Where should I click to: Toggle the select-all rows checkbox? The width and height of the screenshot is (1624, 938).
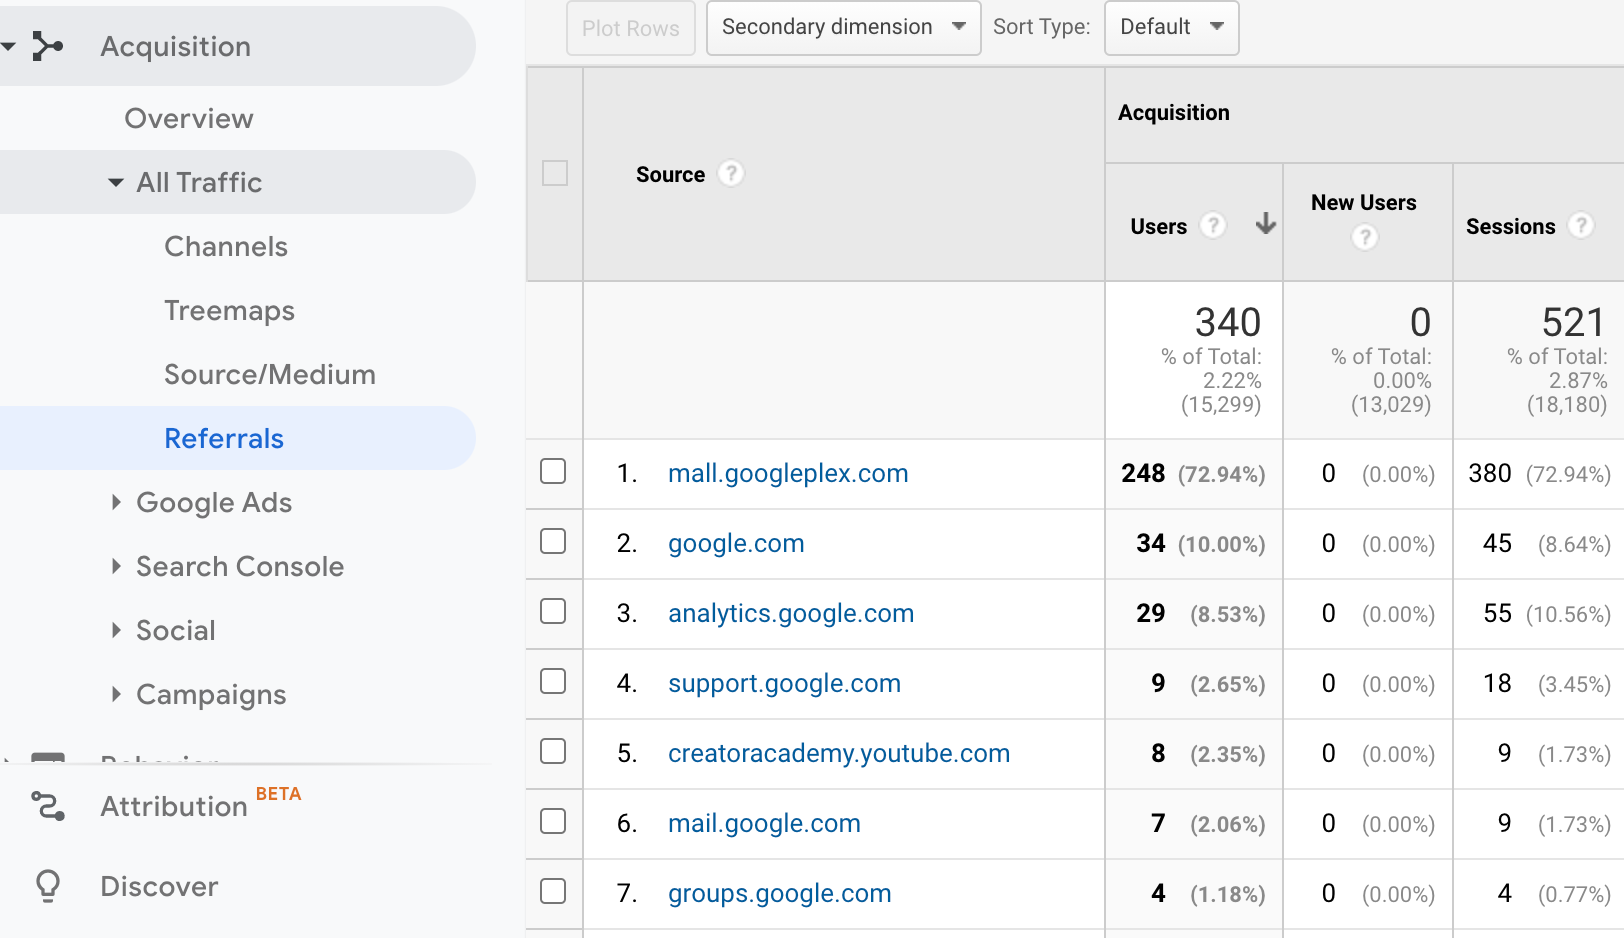click(555, 173)
